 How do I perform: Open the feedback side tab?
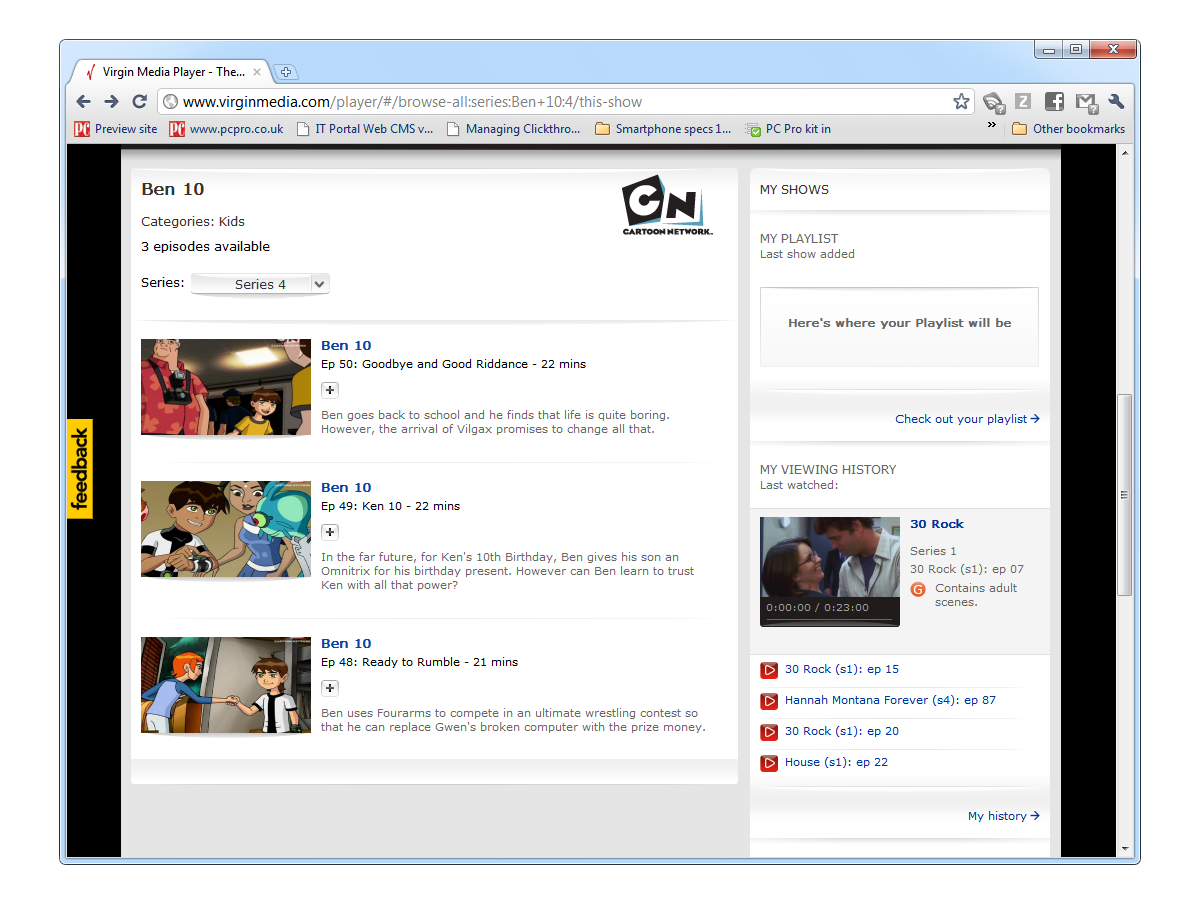pos(80,468)
